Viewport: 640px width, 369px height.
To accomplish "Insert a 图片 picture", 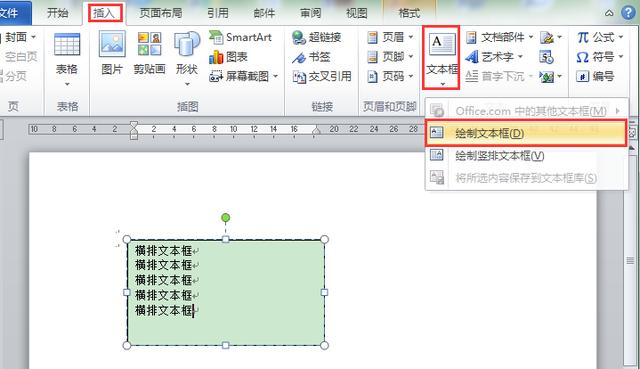I will (x=112, y=54).
